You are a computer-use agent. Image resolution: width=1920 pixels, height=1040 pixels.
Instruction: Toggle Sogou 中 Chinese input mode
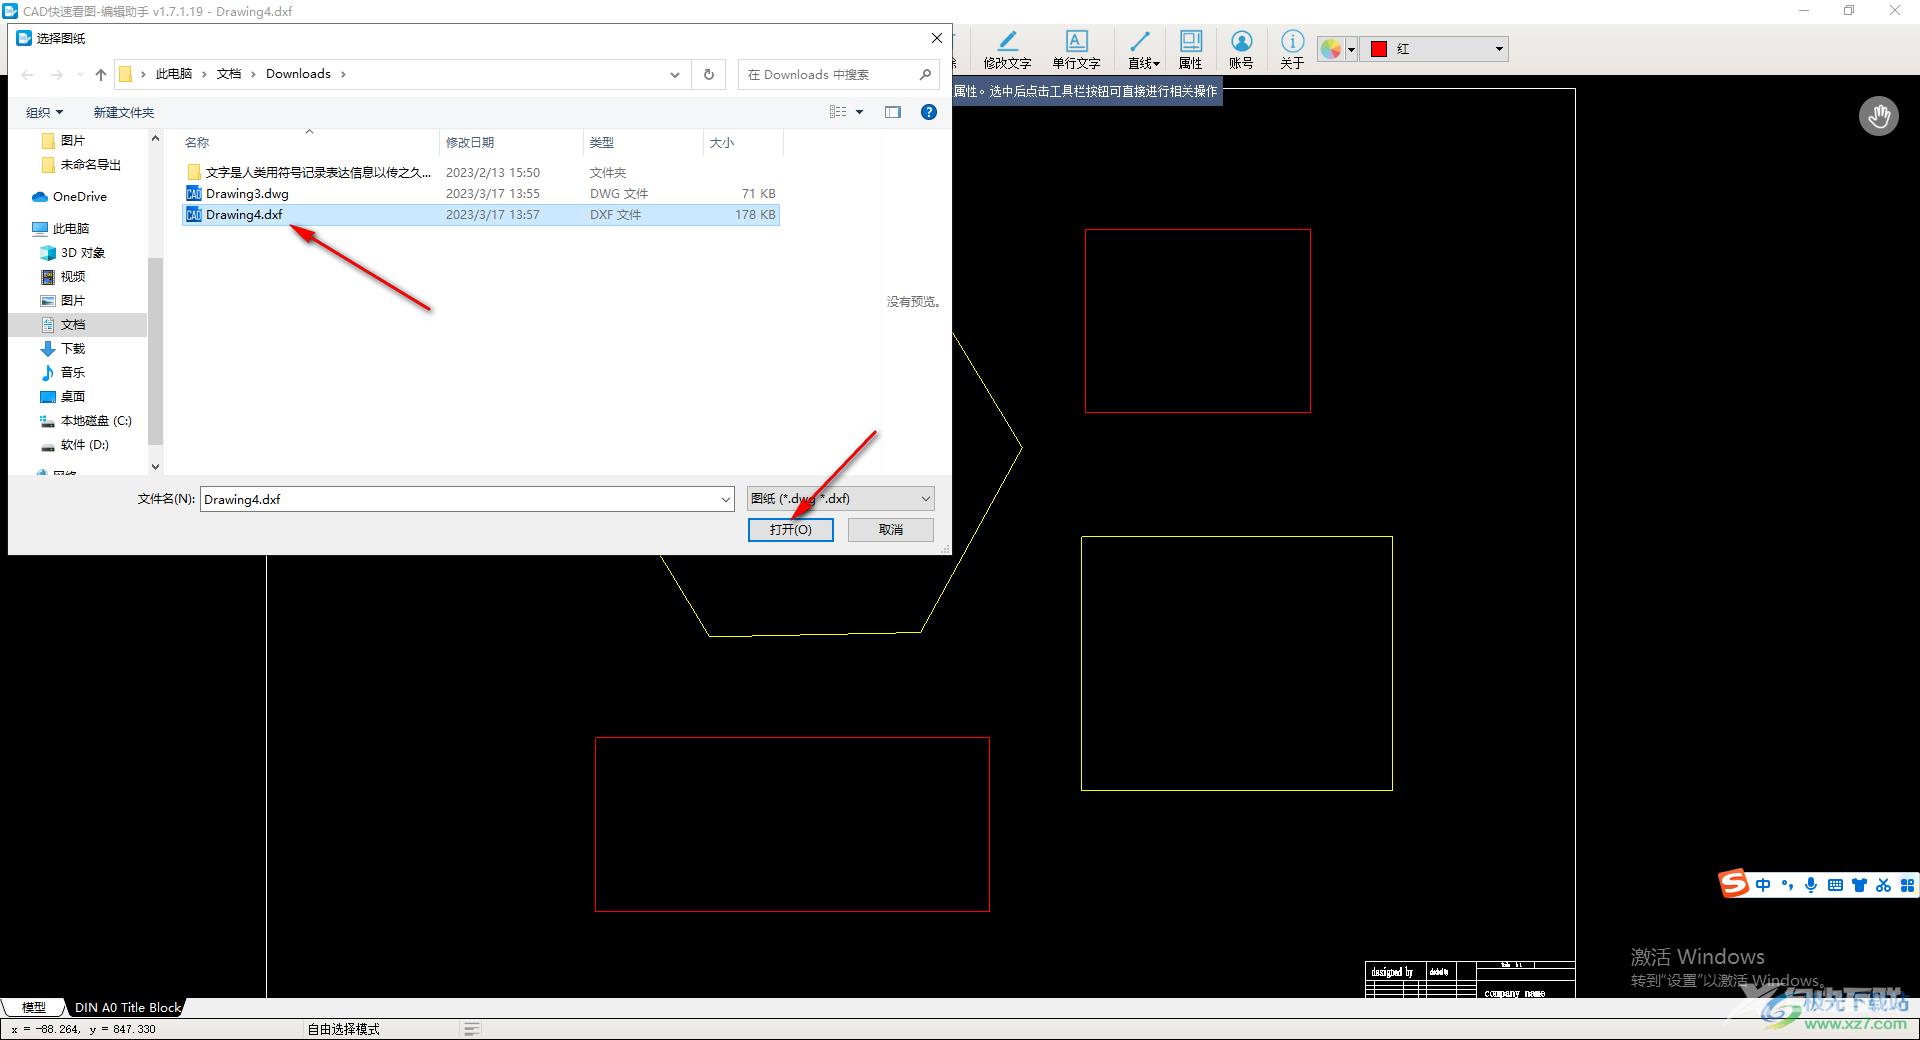(x=1763, y=885)
